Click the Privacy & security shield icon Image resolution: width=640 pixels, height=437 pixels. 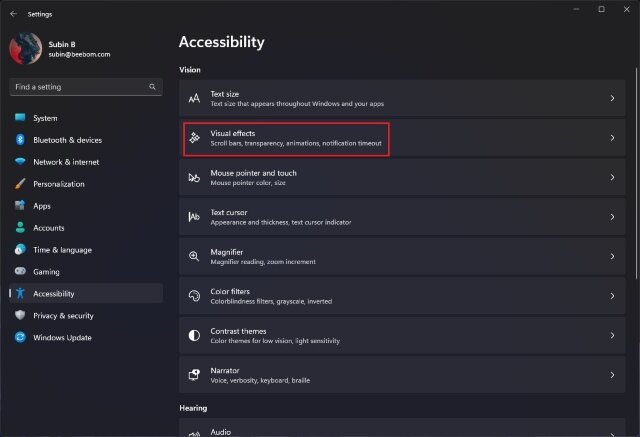[x=20, y=315]
